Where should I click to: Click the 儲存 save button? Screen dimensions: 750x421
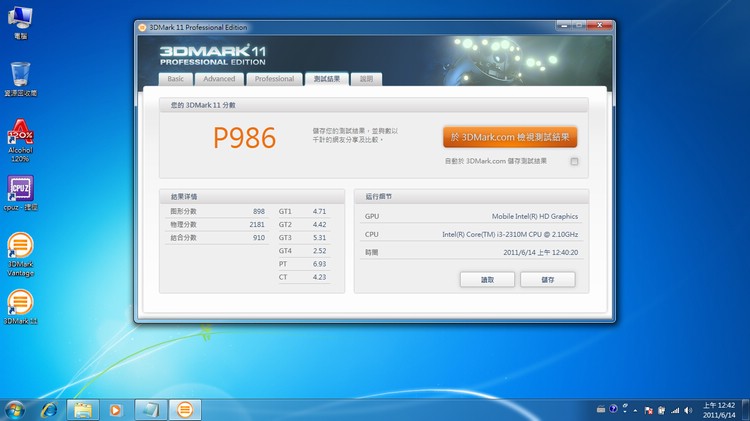548,279
